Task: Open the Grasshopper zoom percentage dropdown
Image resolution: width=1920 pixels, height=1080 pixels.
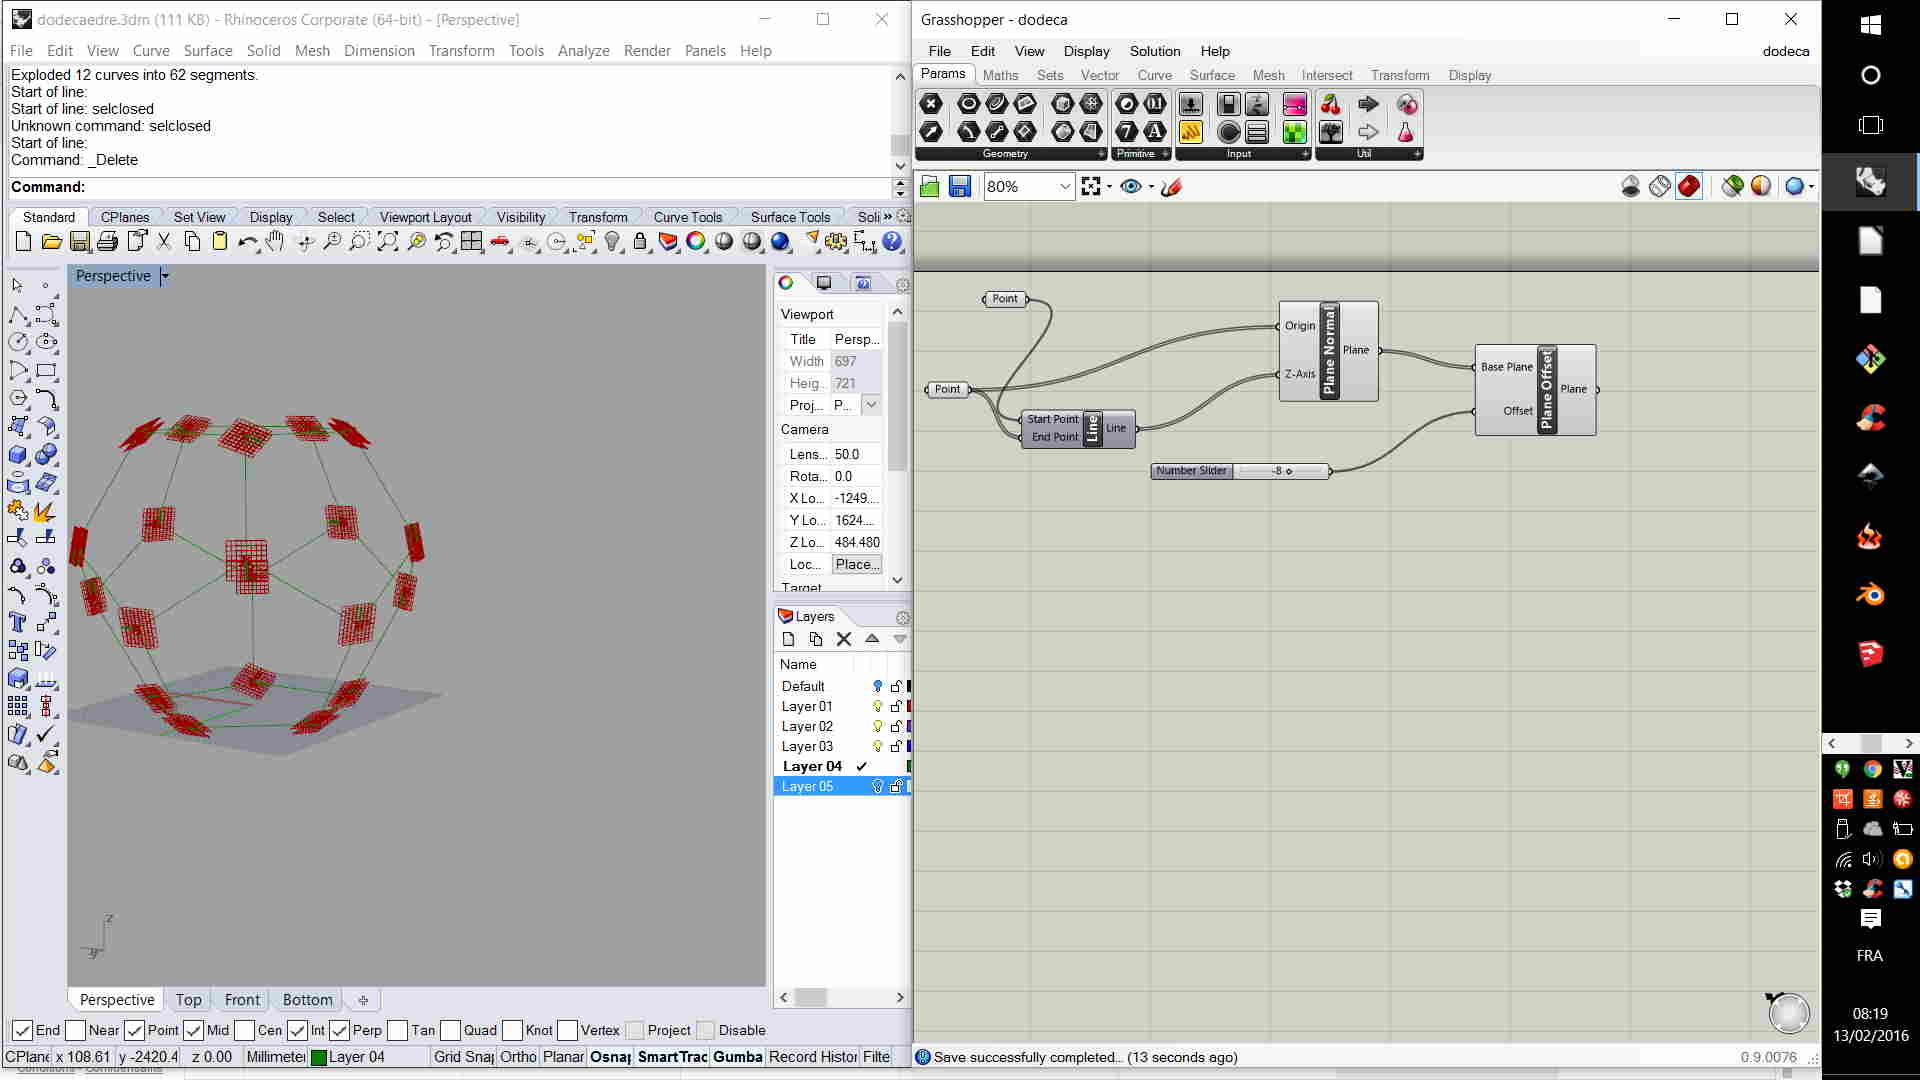Action: (1065, 187)
